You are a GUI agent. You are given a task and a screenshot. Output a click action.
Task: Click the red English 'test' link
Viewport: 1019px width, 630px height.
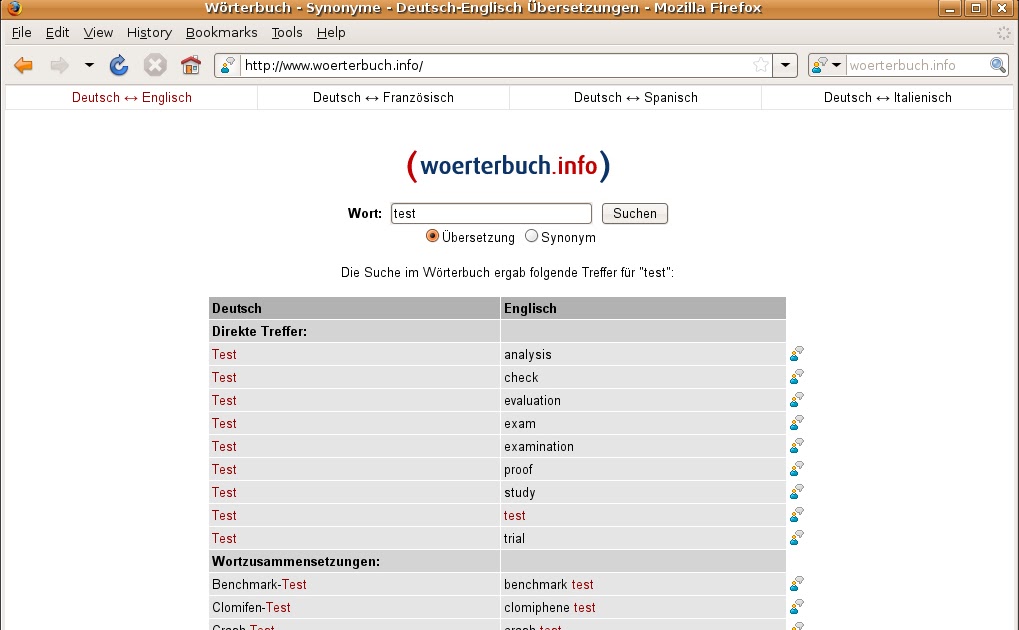pyautogui.click(x=515, y=516)
